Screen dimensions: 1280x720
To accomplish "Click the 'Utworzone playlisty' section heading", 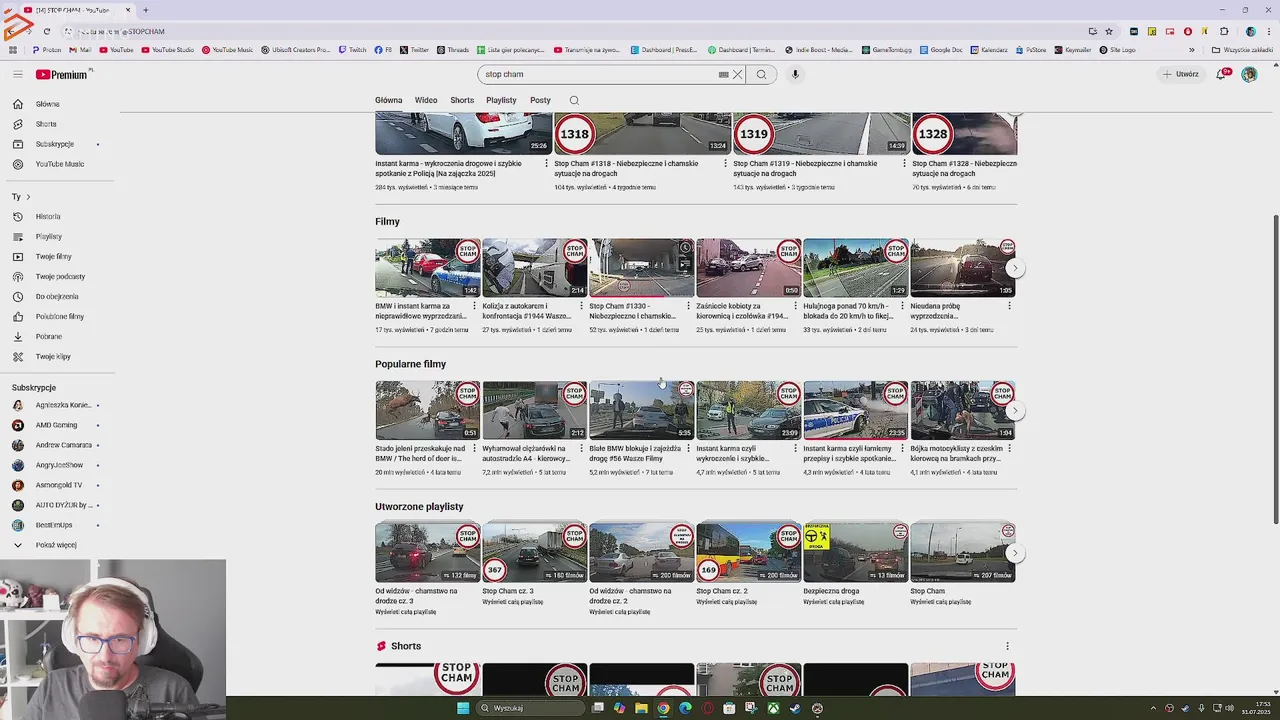I will pyautogui.click(x=419, y=507).
